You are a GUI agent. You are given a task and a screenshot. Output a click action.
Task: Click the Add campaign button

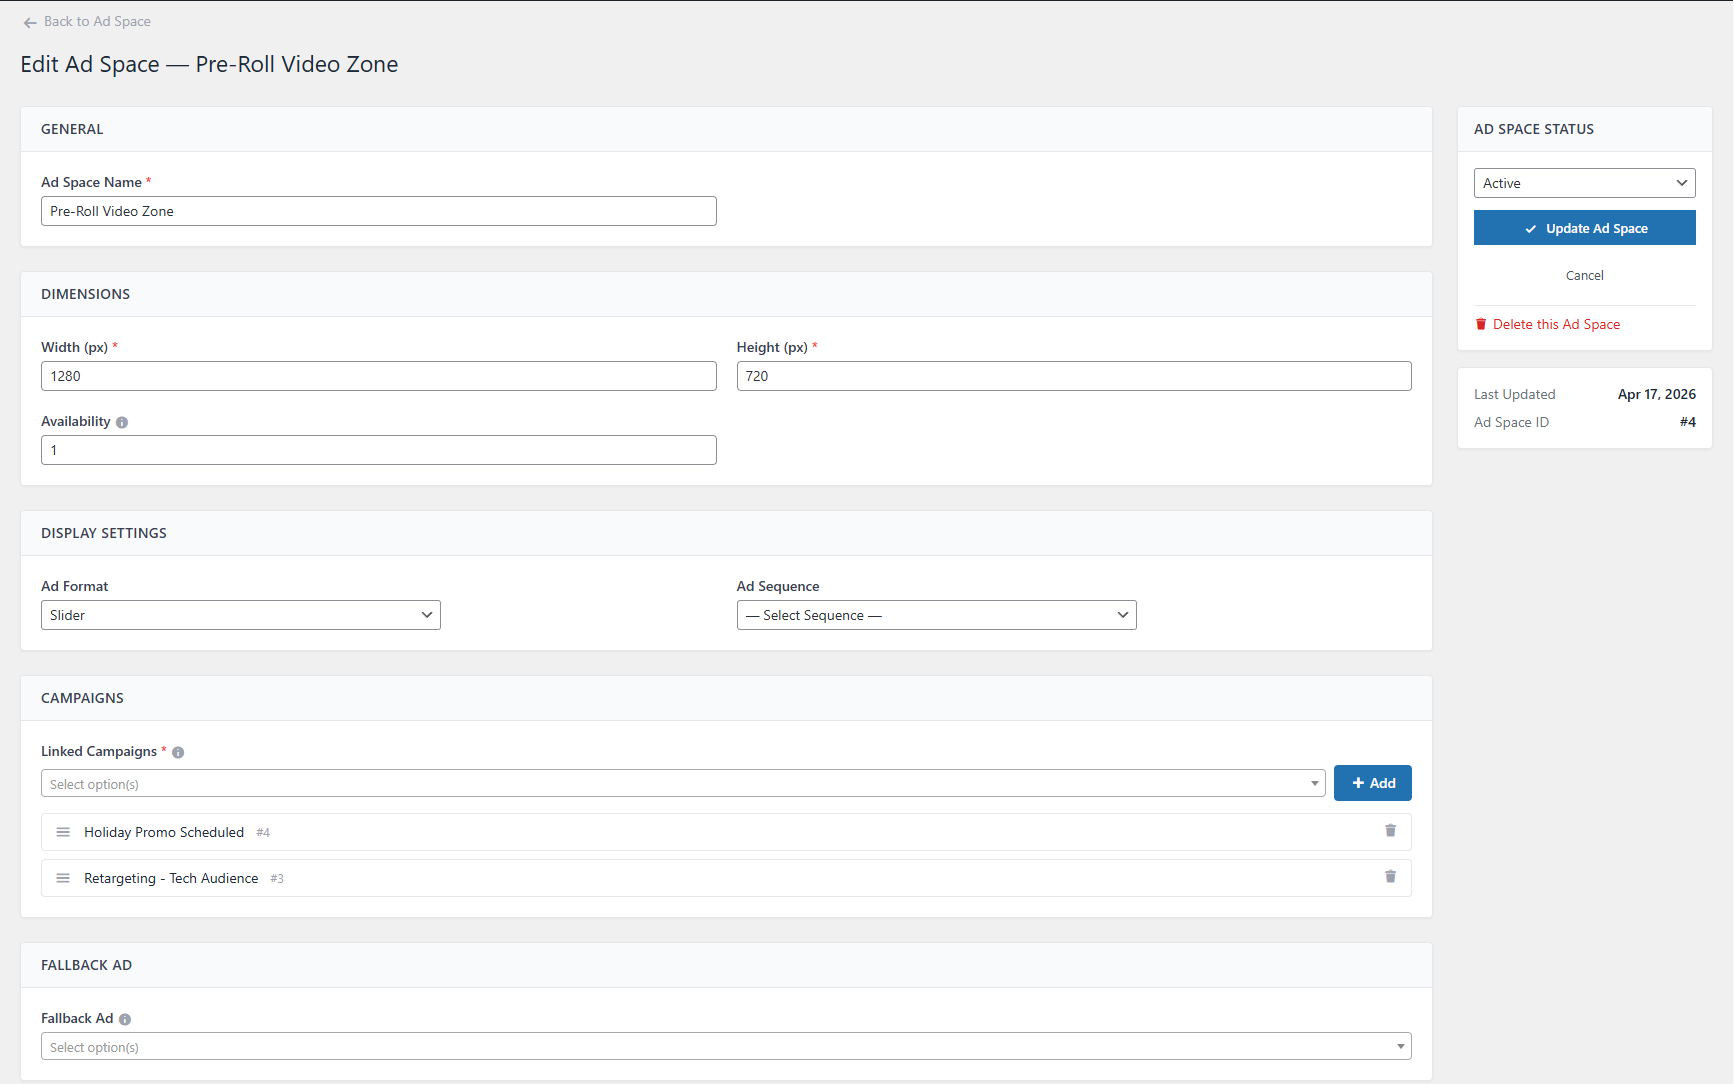(1372, 783)
